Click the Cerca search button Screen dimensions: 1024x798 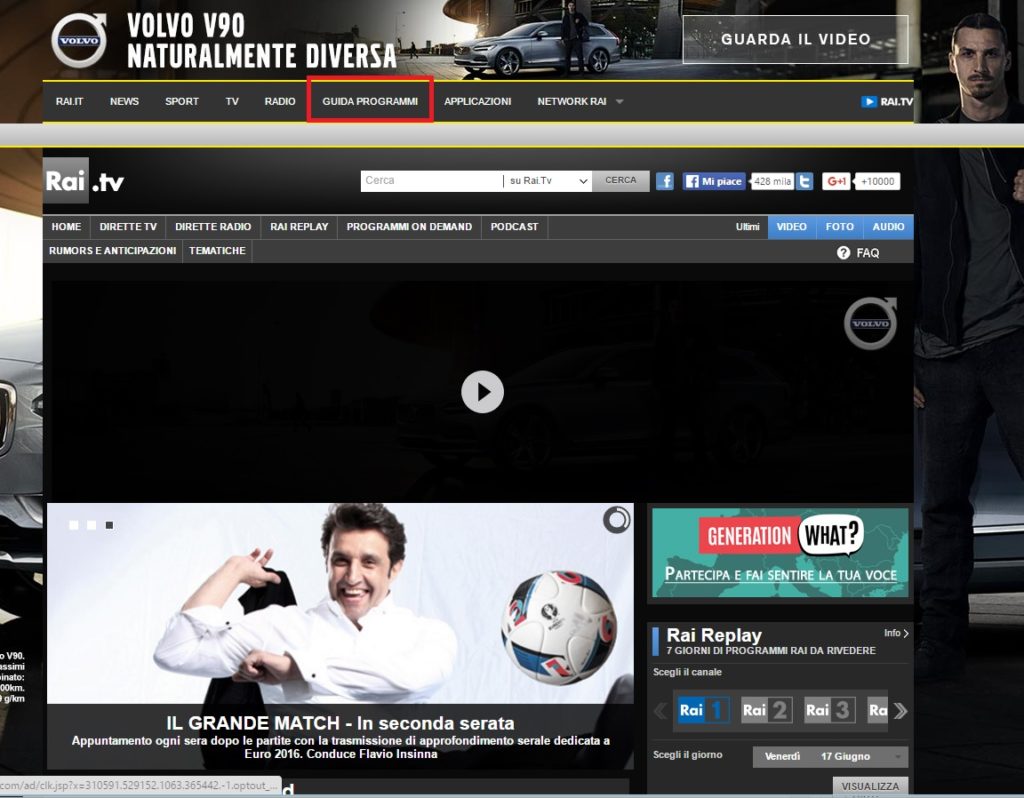tap(620, 181)
